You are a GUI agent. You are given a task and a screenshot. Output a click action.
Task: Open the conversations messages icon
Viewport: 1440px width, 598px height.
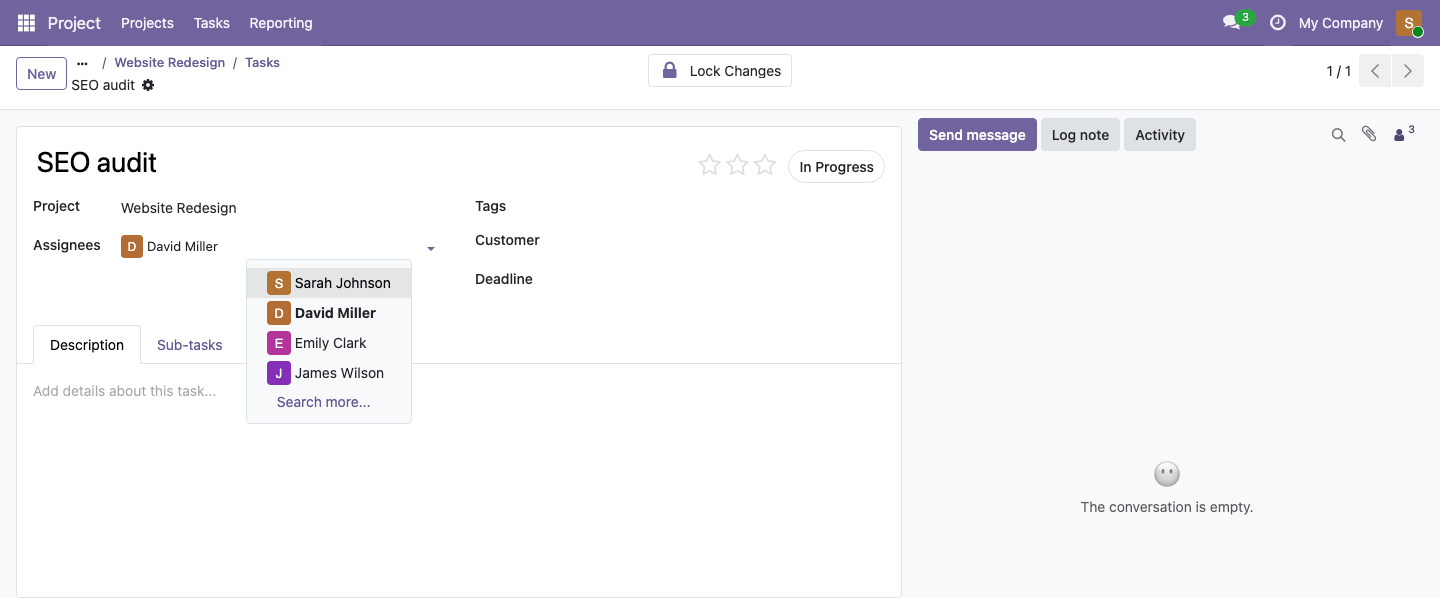(1231, 23)
